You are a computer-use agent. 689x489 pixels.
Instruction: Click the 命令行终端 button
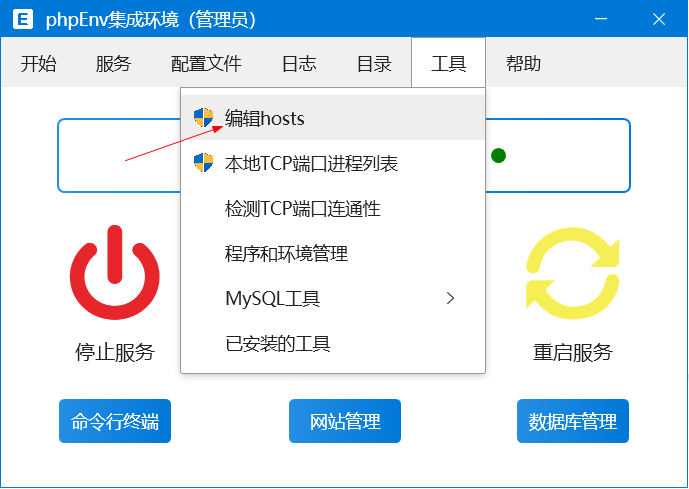(115, 421)
